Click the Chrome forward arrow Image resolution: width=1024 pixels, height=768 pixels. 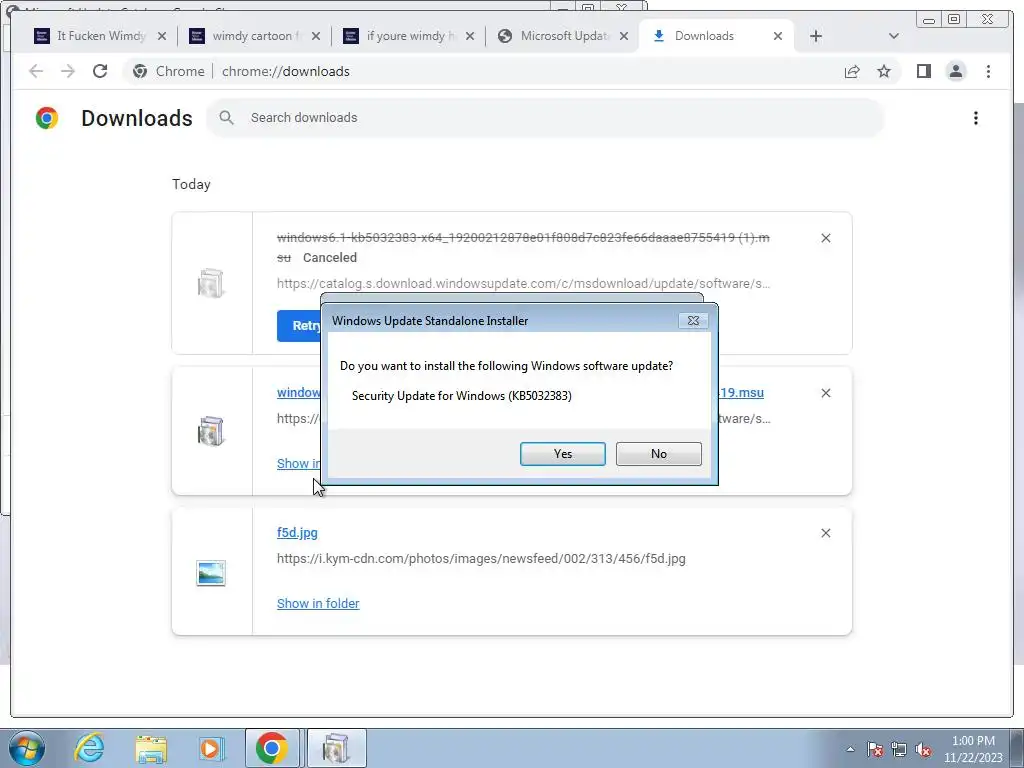(x=67, y=71)
